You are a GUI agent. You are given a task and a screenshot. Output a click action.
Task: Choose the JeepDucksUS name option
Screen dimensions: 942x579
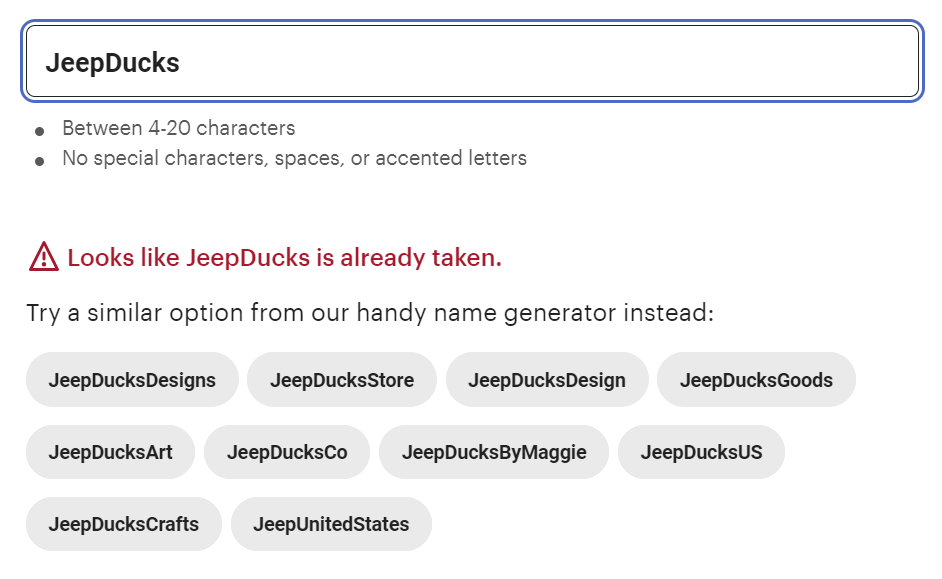(x=701, y=452)
